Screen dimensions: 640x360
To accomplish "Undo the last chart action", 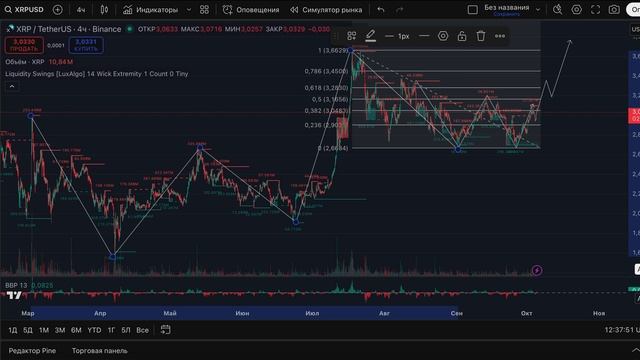I will click(381, 10).
